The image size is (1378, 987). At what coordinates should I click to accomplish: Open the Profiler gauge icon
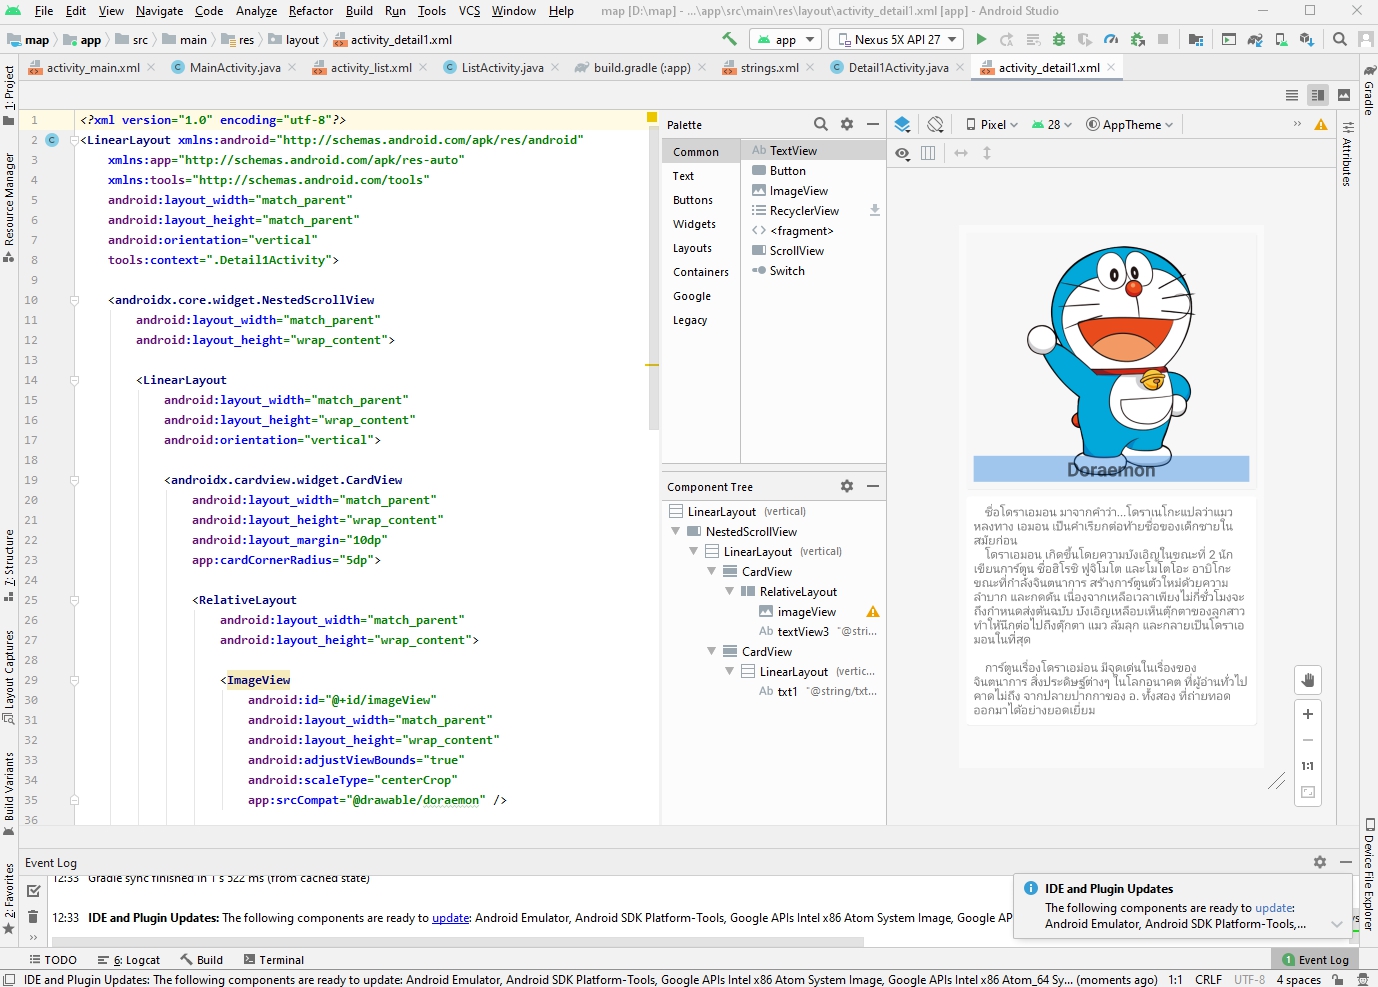click(1111, 39)
